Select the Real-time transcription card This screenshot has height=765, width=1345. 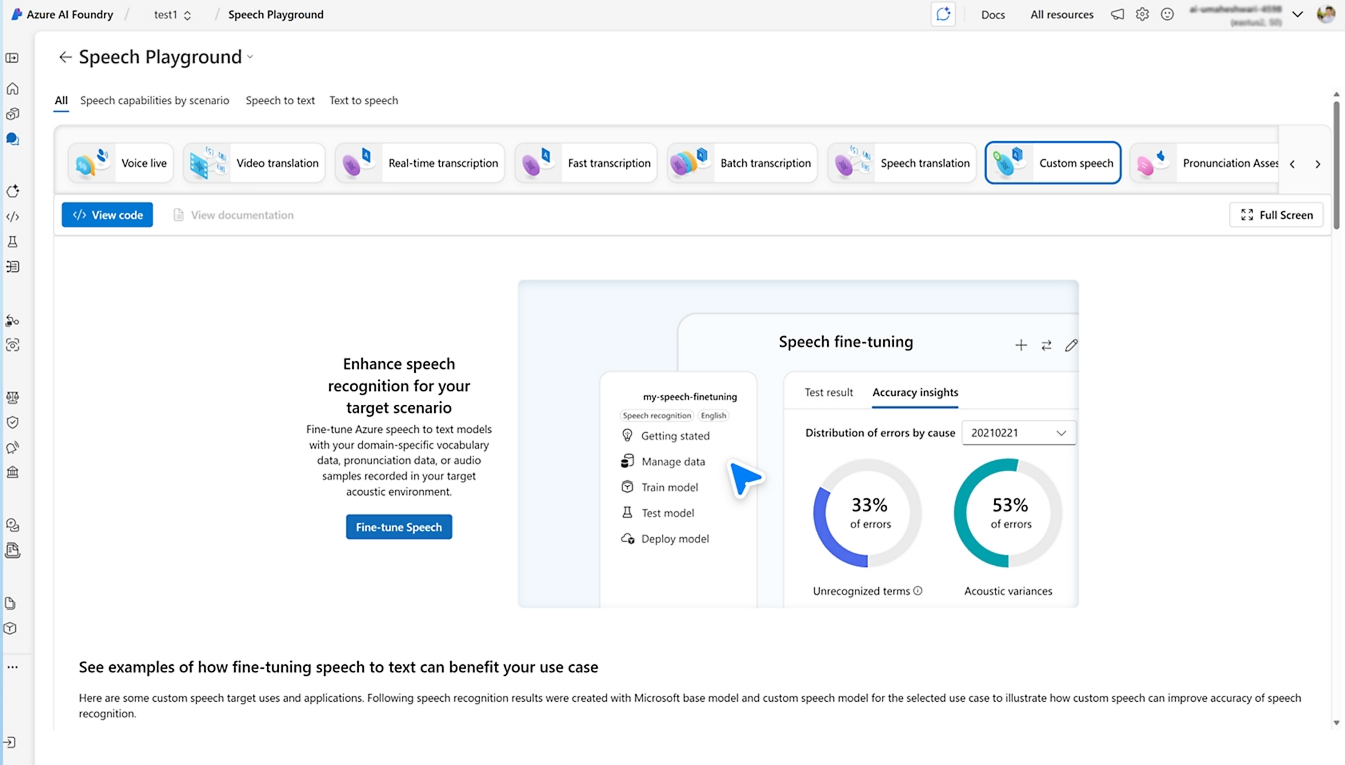pos(420,163)
